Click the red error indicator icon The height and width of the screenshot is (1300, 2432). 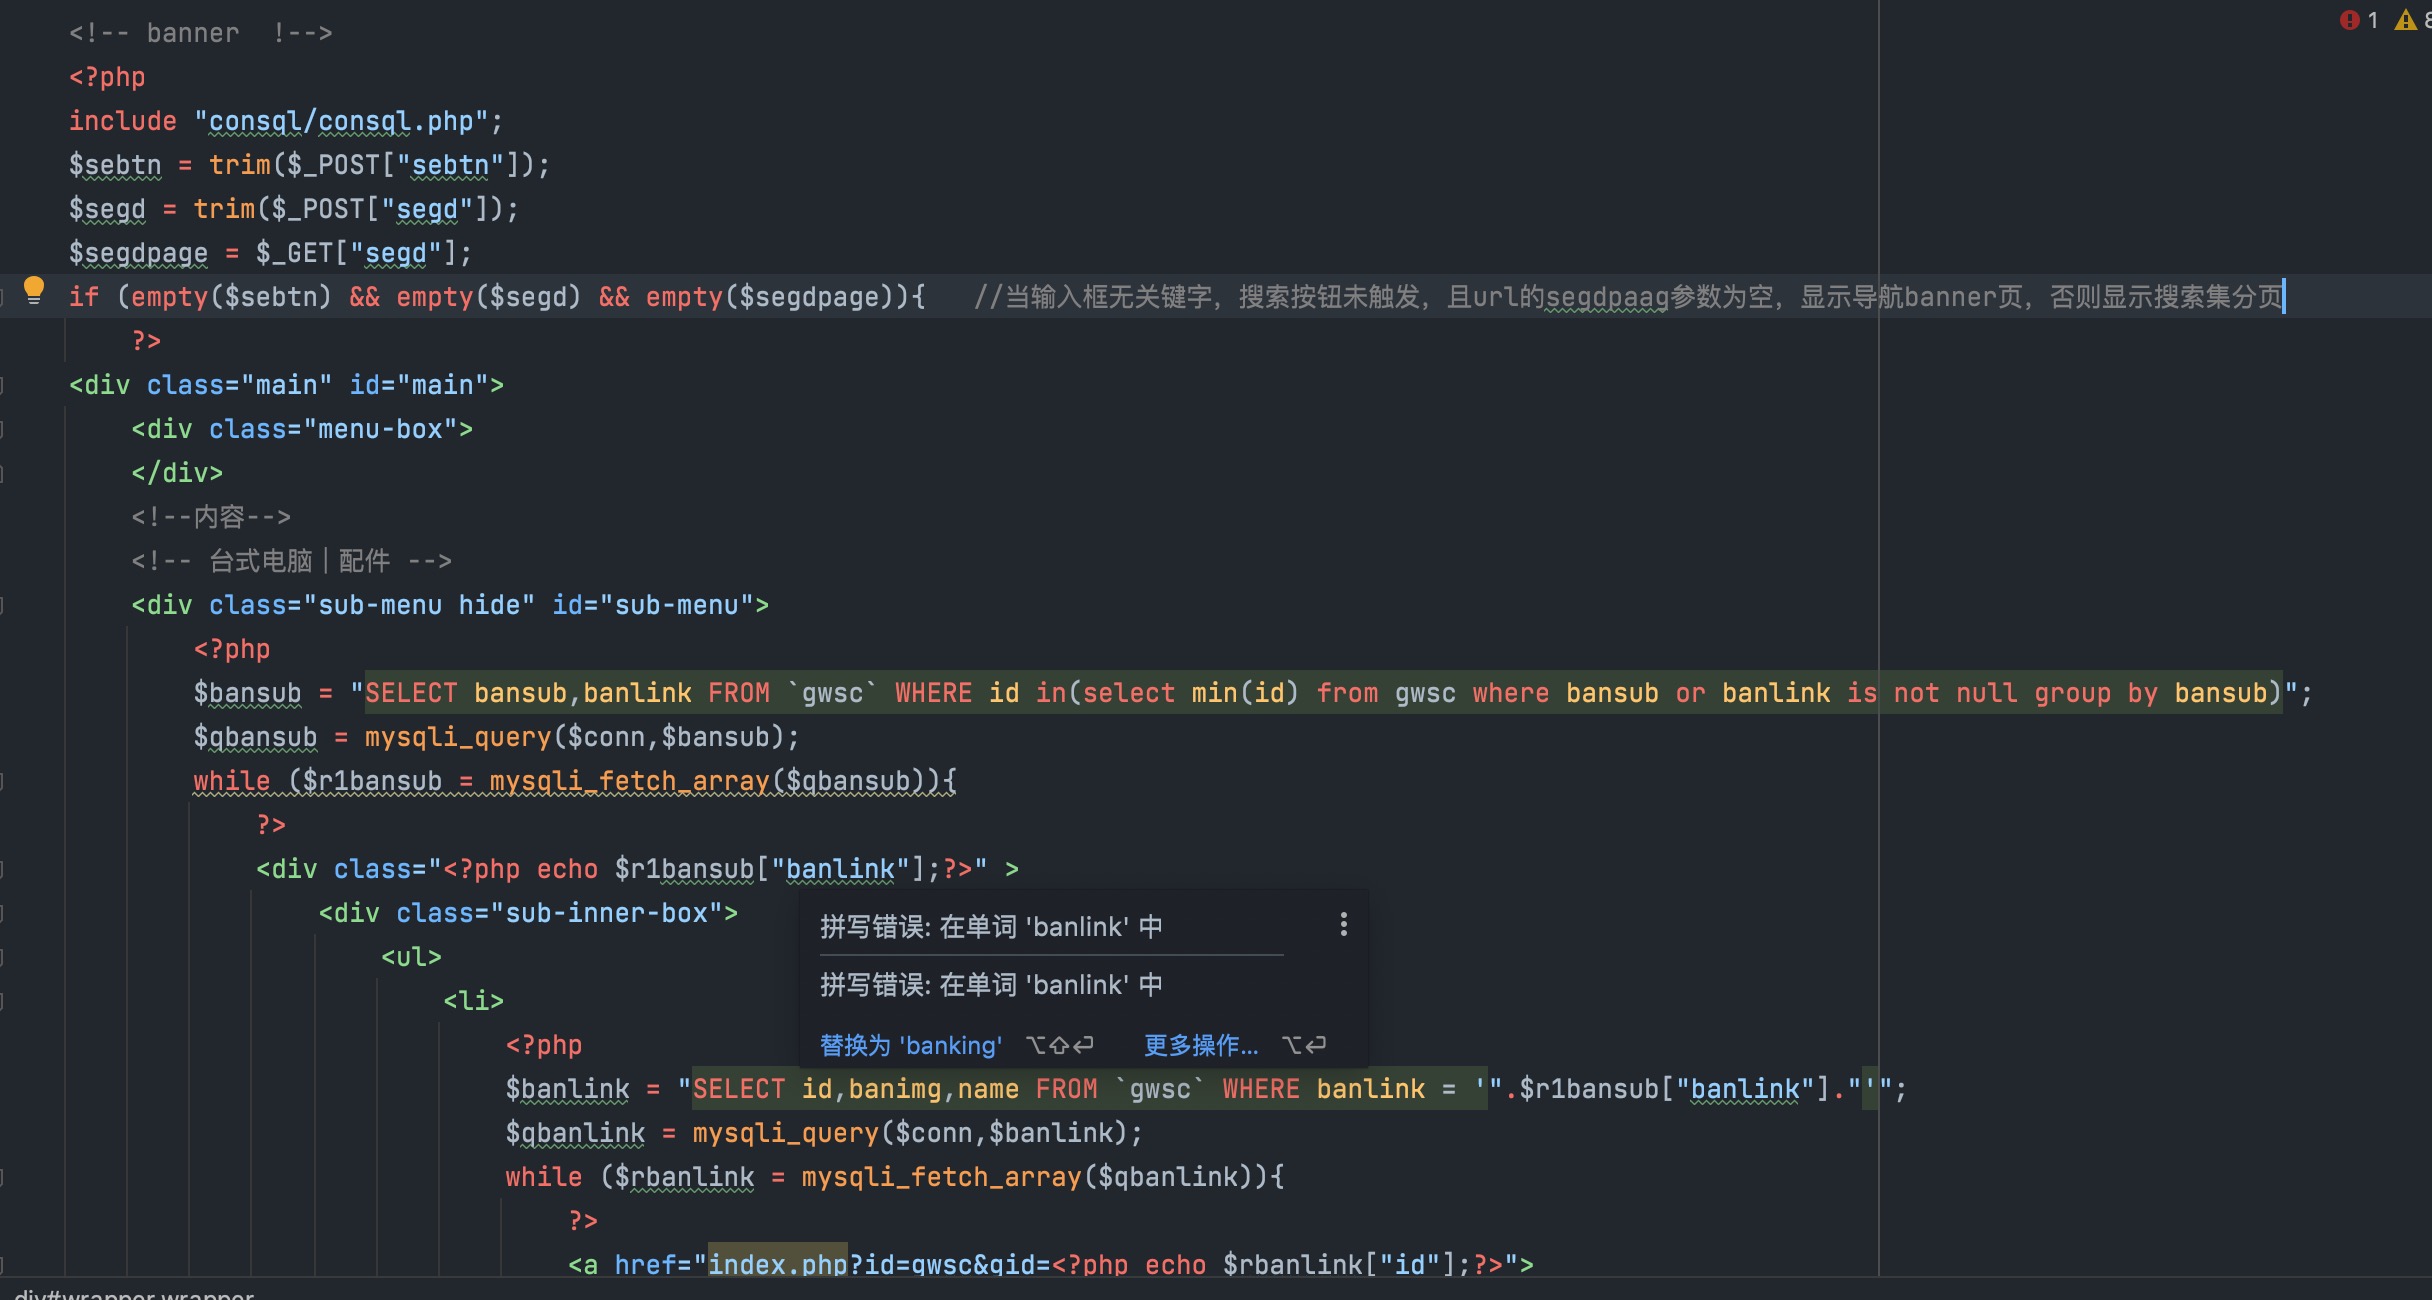(2349, 20)
